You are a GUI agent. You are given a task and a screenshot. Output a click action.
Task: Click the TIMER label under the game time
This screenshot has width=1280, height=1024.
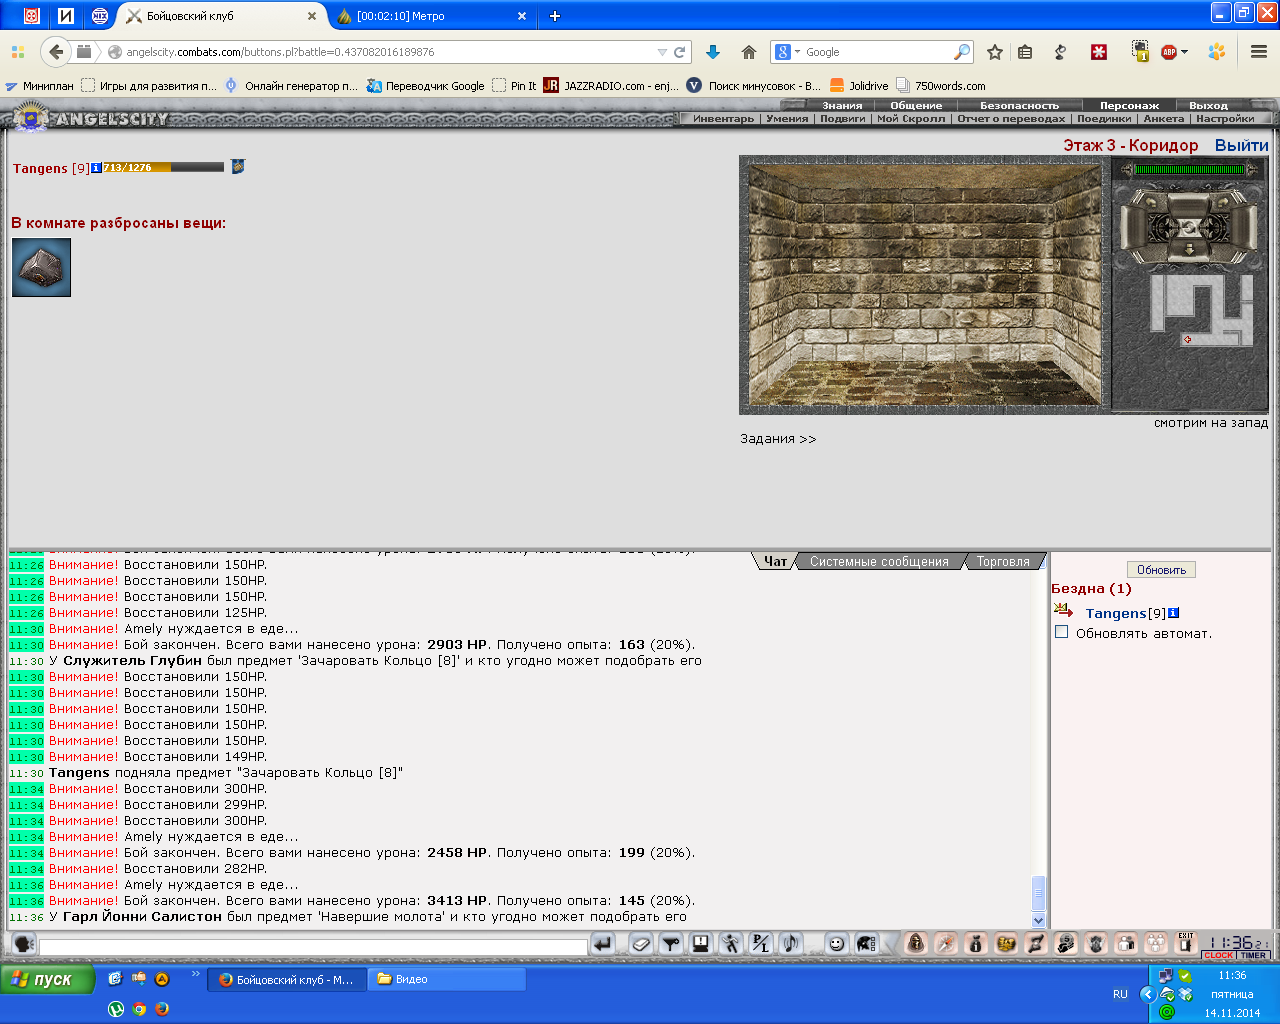tap(1253, 956)
